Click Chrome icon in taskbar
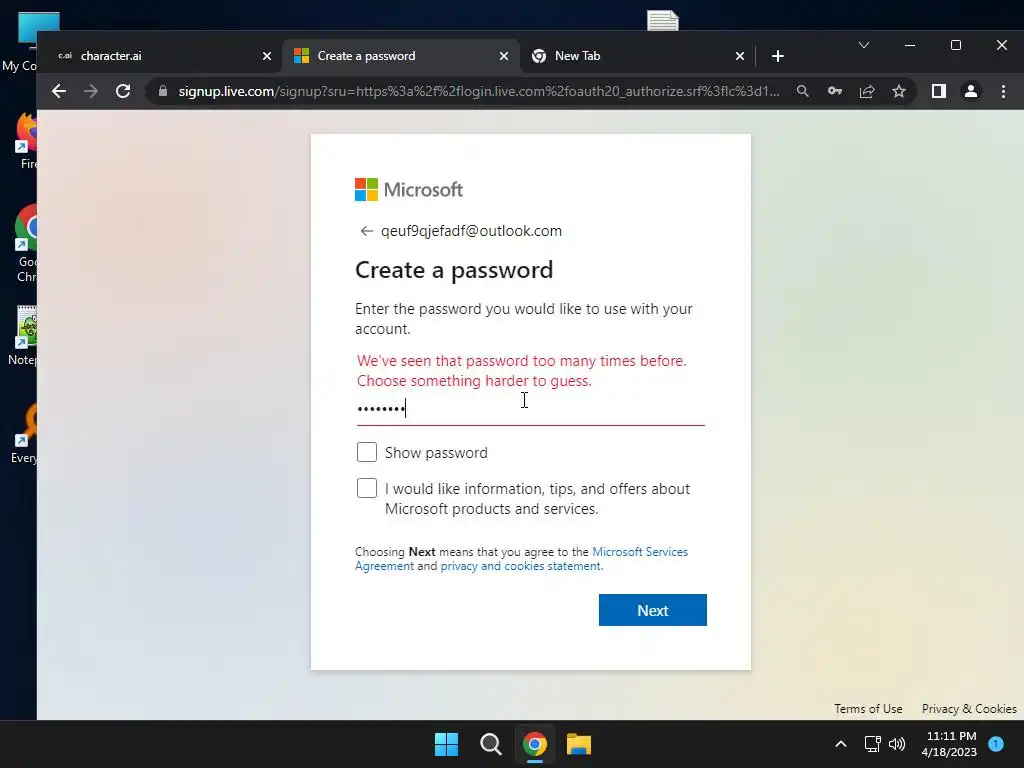Viewport: 1024px width, 768px height. [x=535, y=744]
